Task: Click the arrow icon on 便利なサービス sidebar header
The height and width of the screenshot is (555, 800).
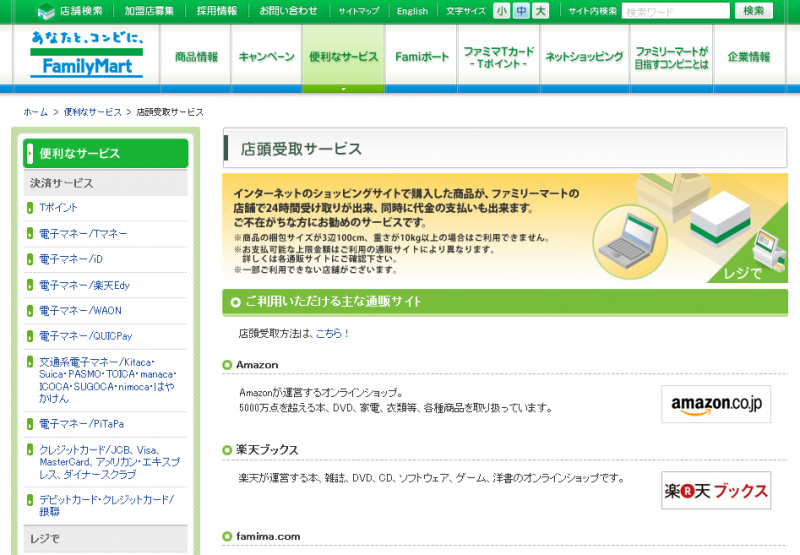Action: click(30, 153)
